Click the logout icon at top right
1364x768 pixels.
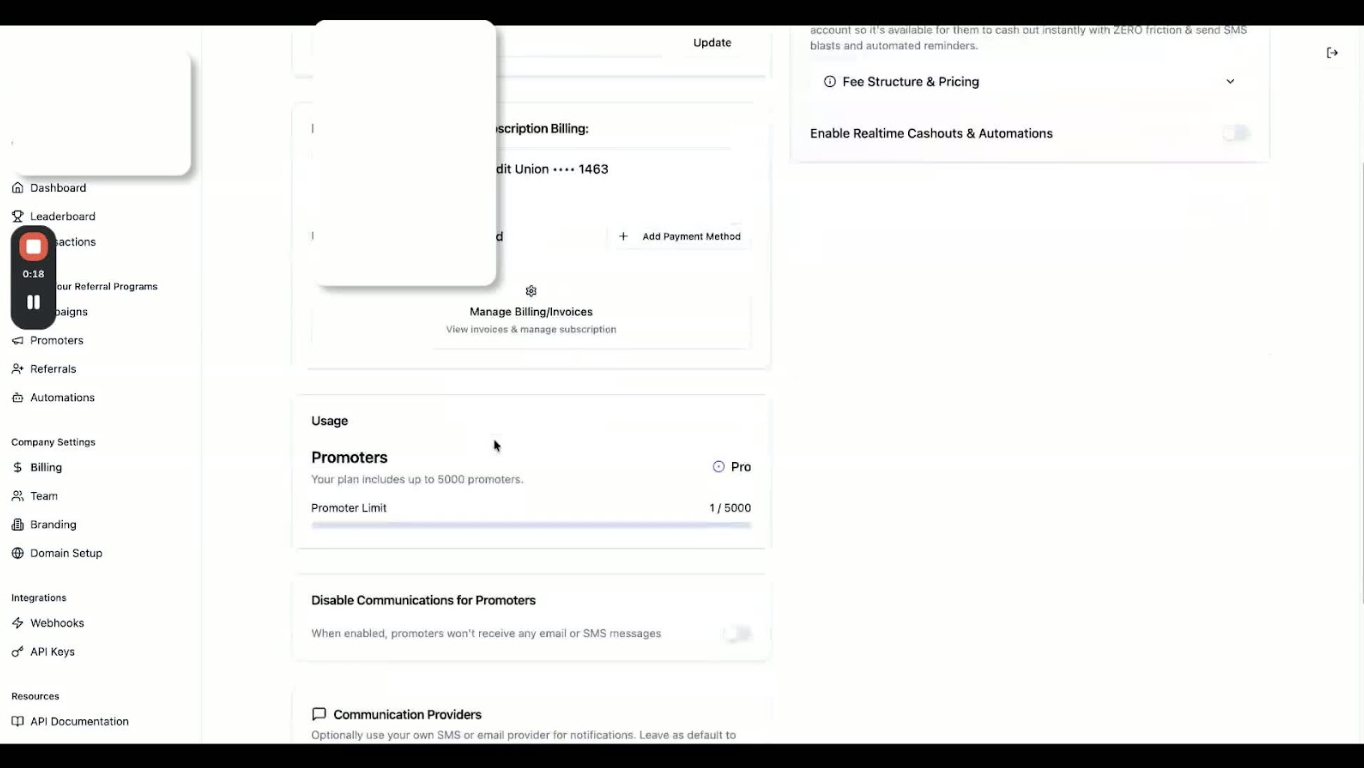pyautogui.click(x=1332, y=52)
